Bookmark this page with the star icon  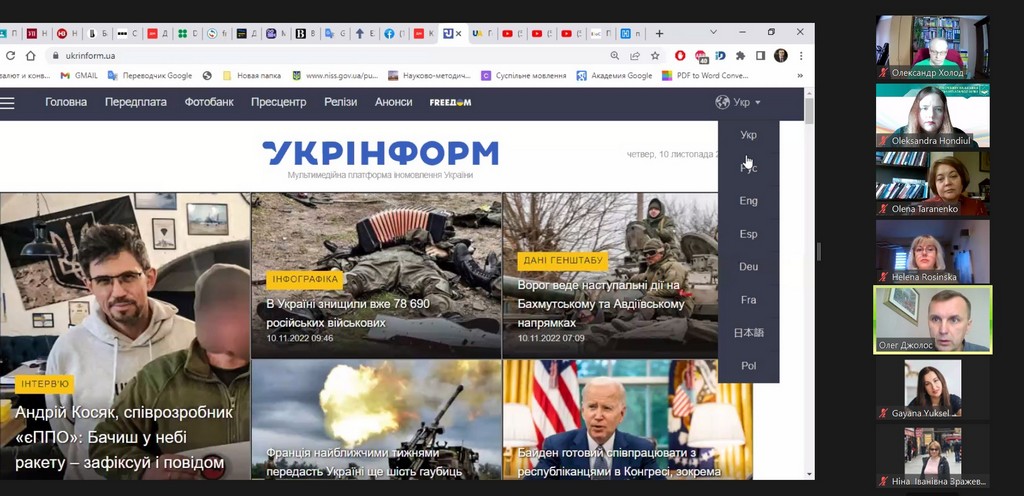(655, 56)
